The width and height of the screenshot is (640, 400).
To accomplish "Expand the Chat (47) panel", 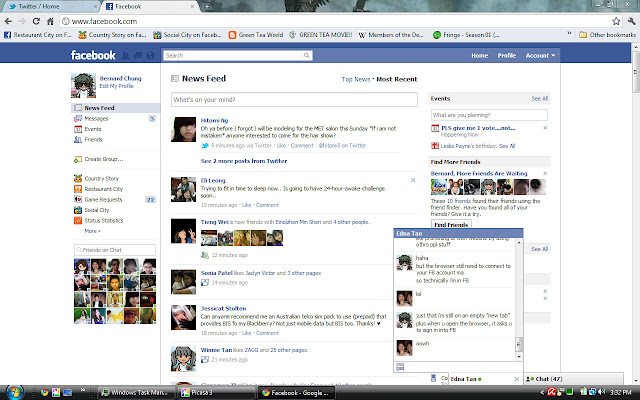I will point(573,379).
